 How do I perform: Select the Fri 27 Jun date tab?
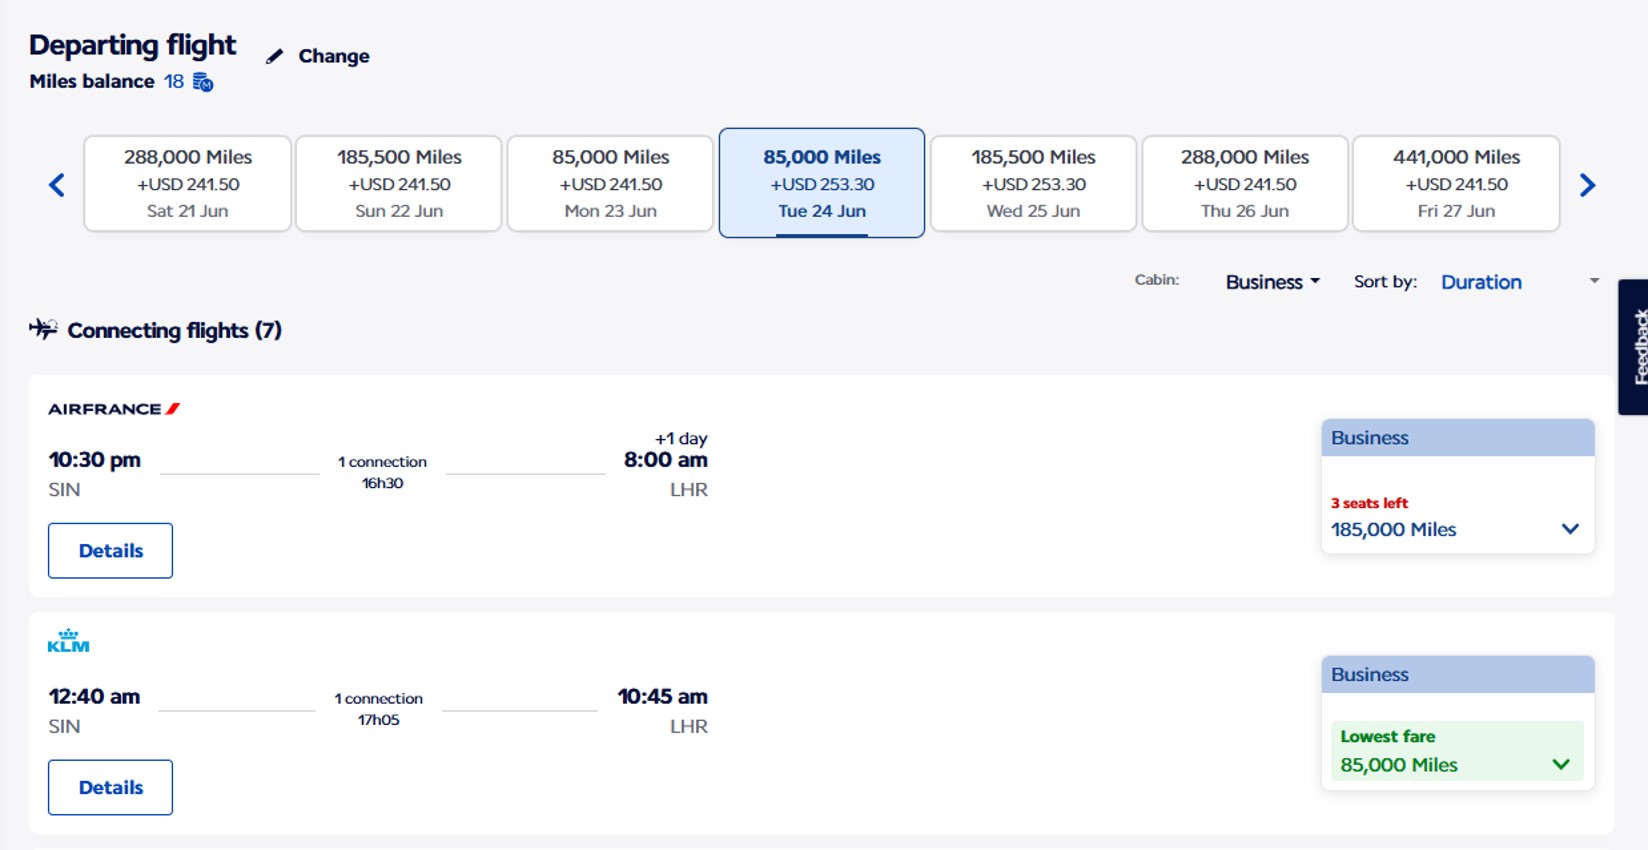click(x=1456, y=184)
